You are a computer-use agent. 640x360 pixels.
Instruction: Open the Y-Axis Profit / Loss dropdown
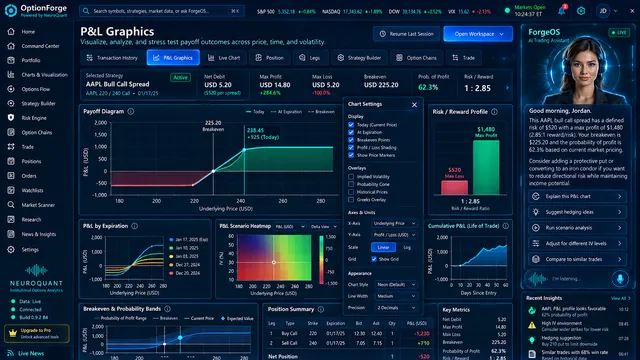[x=394, y=235]
